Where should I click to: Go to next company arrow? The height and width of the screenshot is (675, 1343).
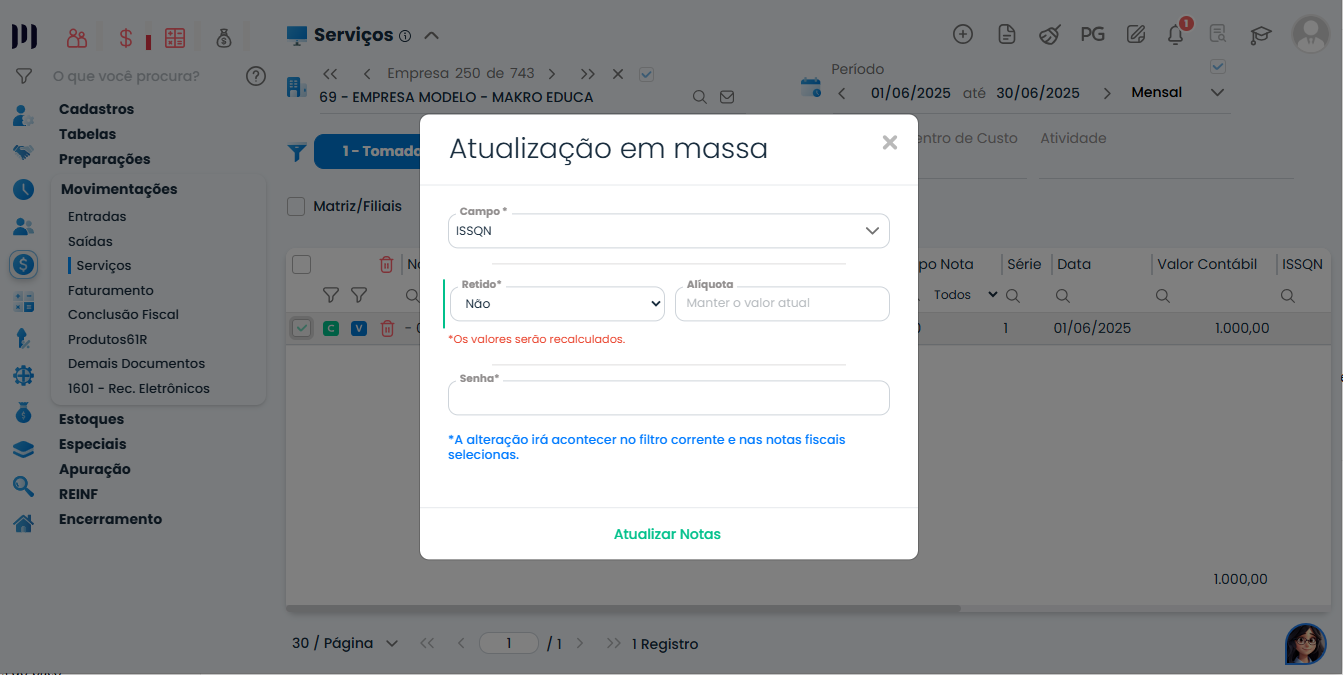click(552, 74)
